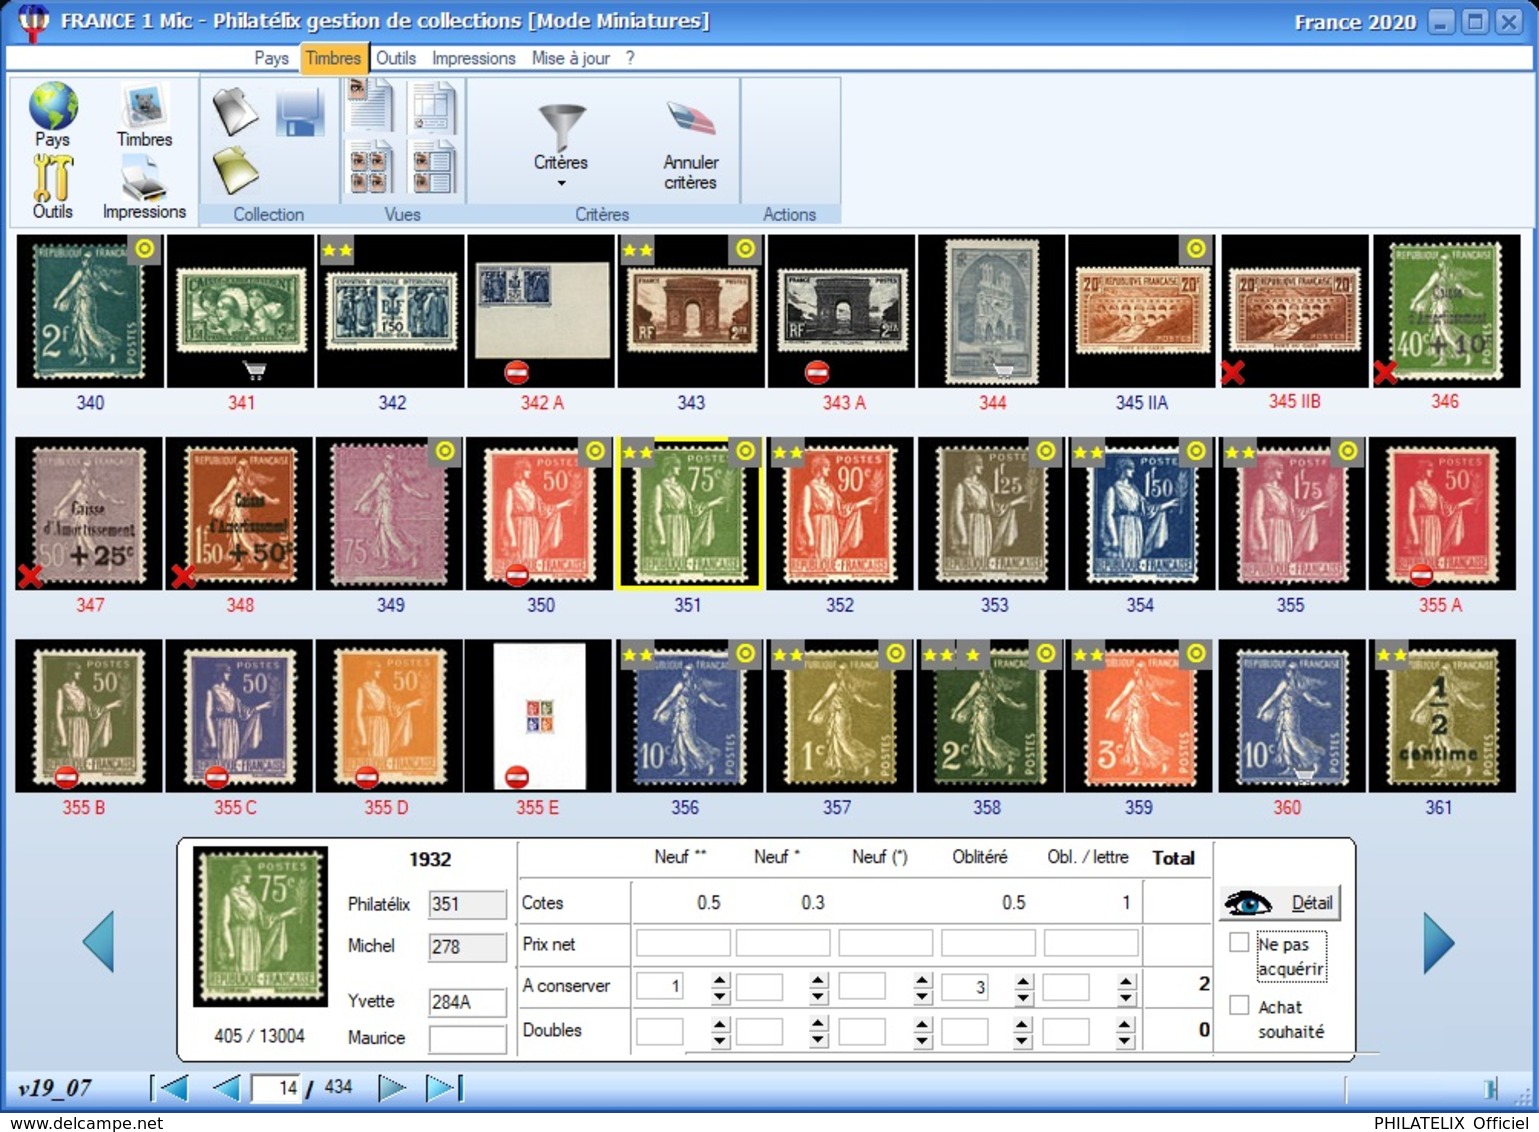Click the Prix net Neuf ** input field
1539x1132 pixels.
click(683, 943)
